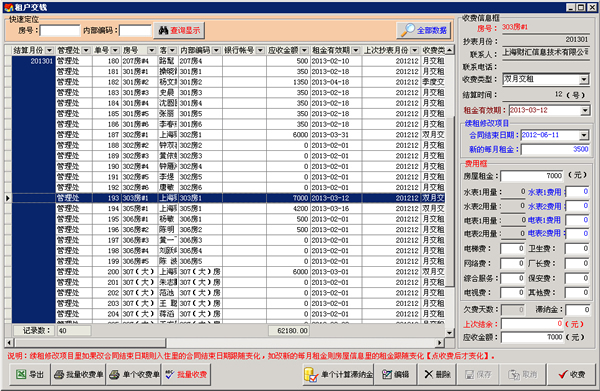Select row 182 with amount 1350
This screenshot has width=600, height=391.
[x=228, y=82]
